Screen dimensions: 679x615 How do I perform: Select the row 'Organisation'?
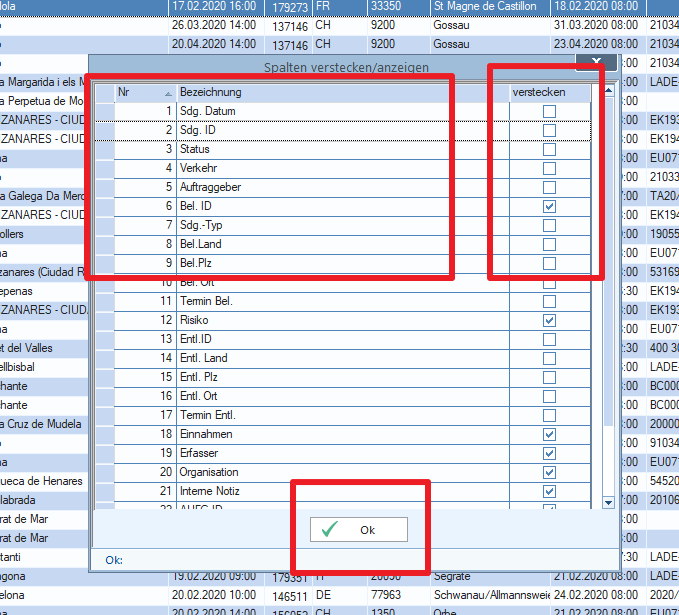[x=343, y=473]
